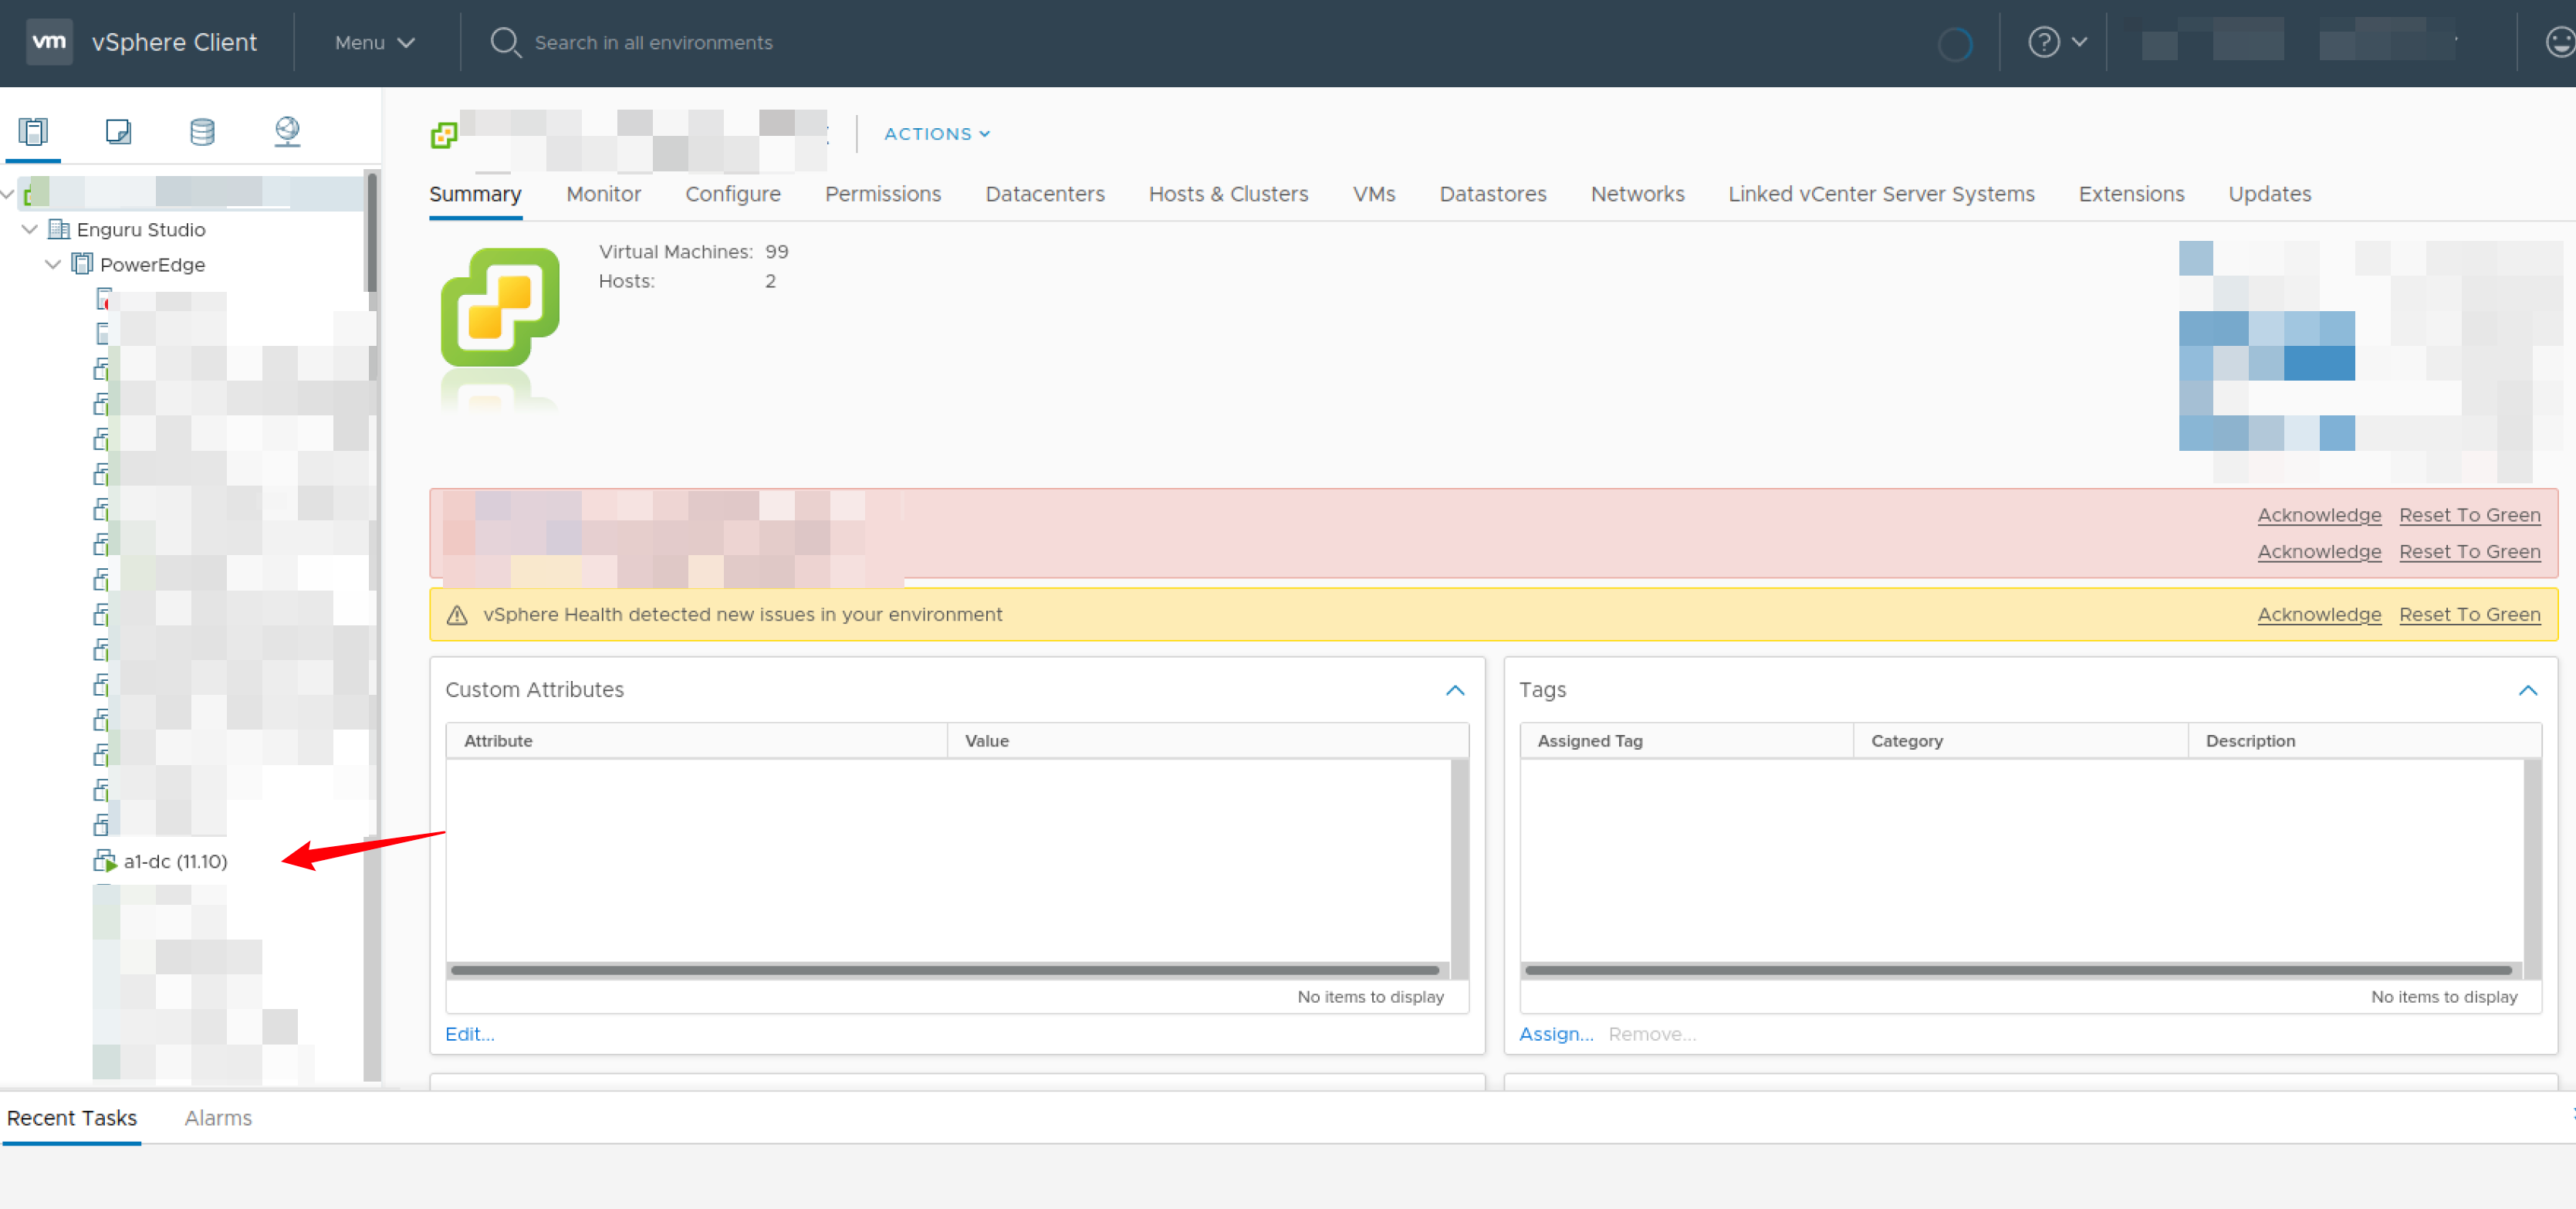2576x1209 pixels.
Task: Click the vSphere Client vm logo
Action: tap(49, 42)
